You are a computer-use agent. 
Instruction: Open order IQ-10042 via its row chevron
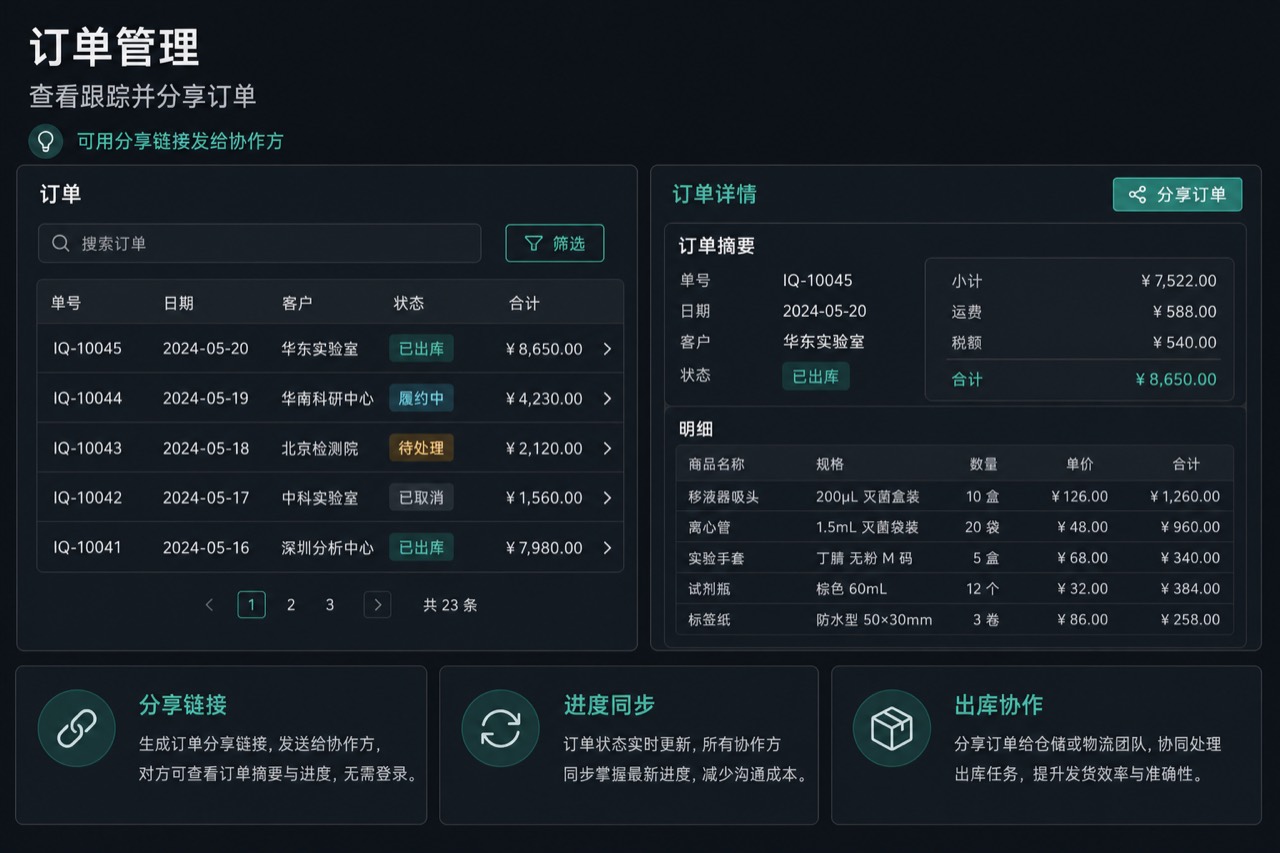(x=607, y=498)
